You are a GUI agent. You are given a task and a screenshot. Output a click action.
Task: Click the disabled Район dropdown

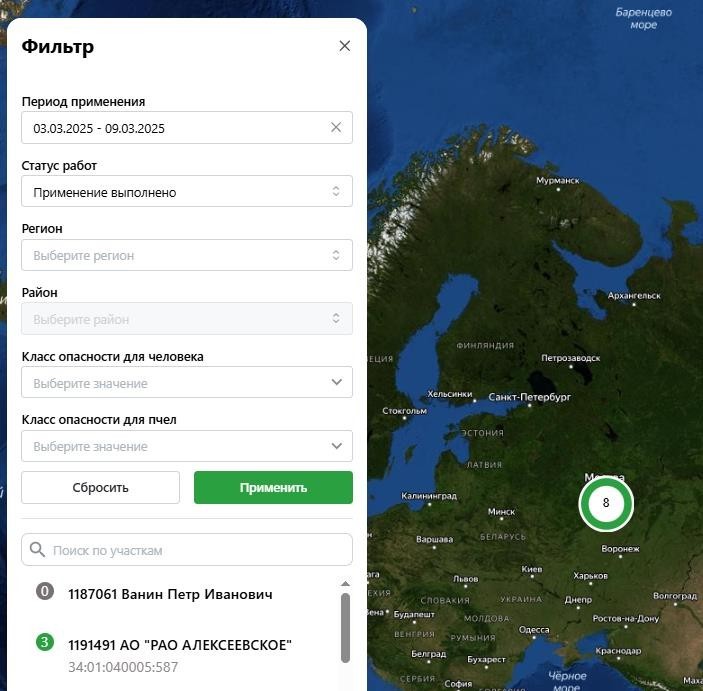[x=186, y=319]
